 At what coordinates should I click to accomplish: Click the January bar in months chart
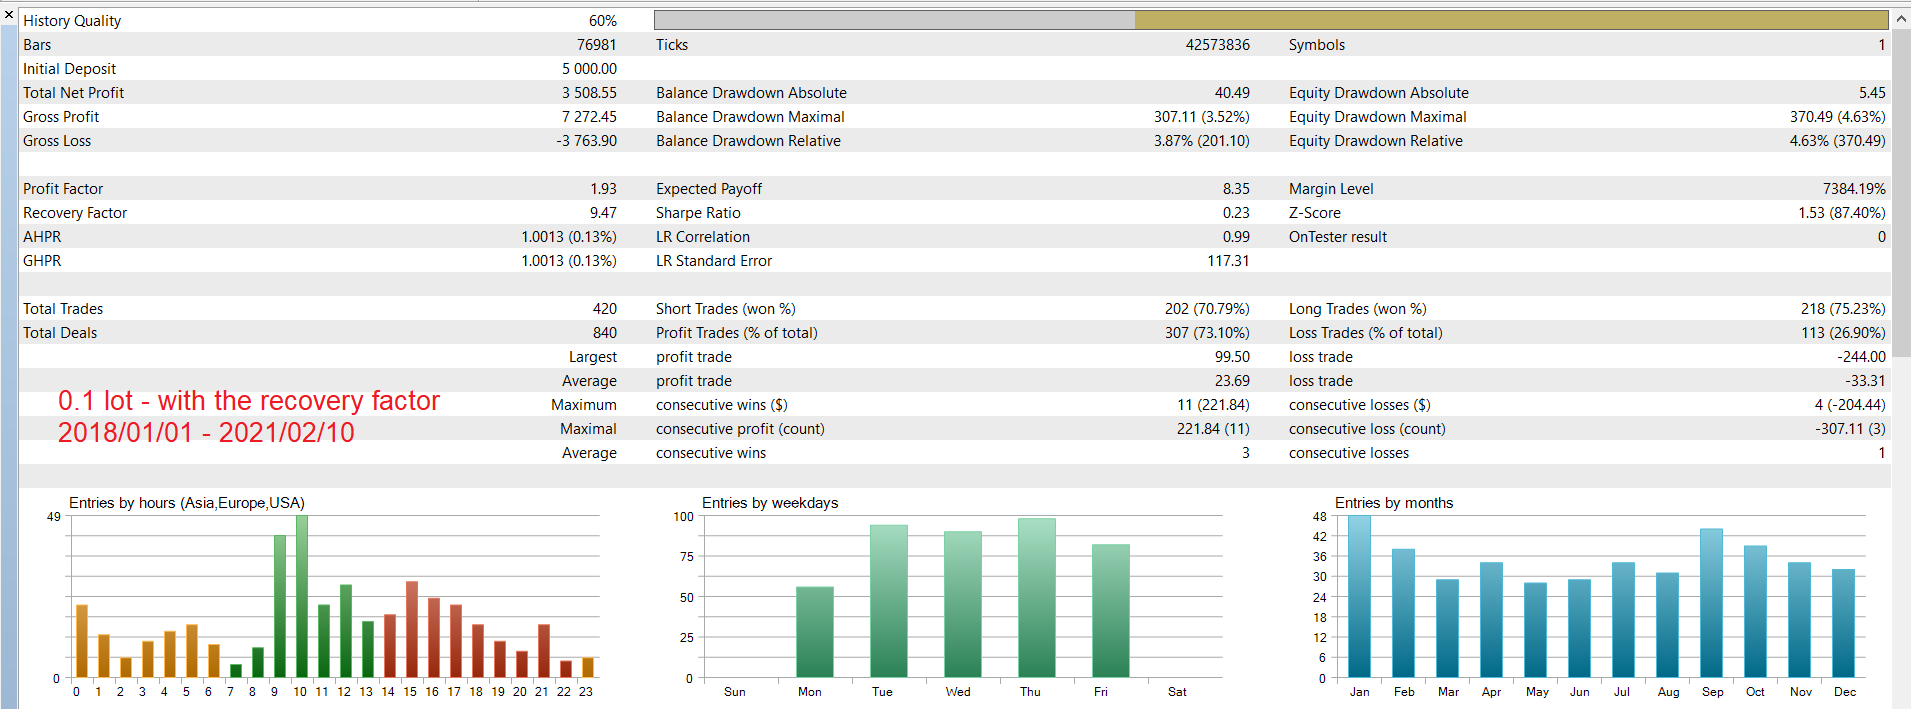[x=1359, y=596]
